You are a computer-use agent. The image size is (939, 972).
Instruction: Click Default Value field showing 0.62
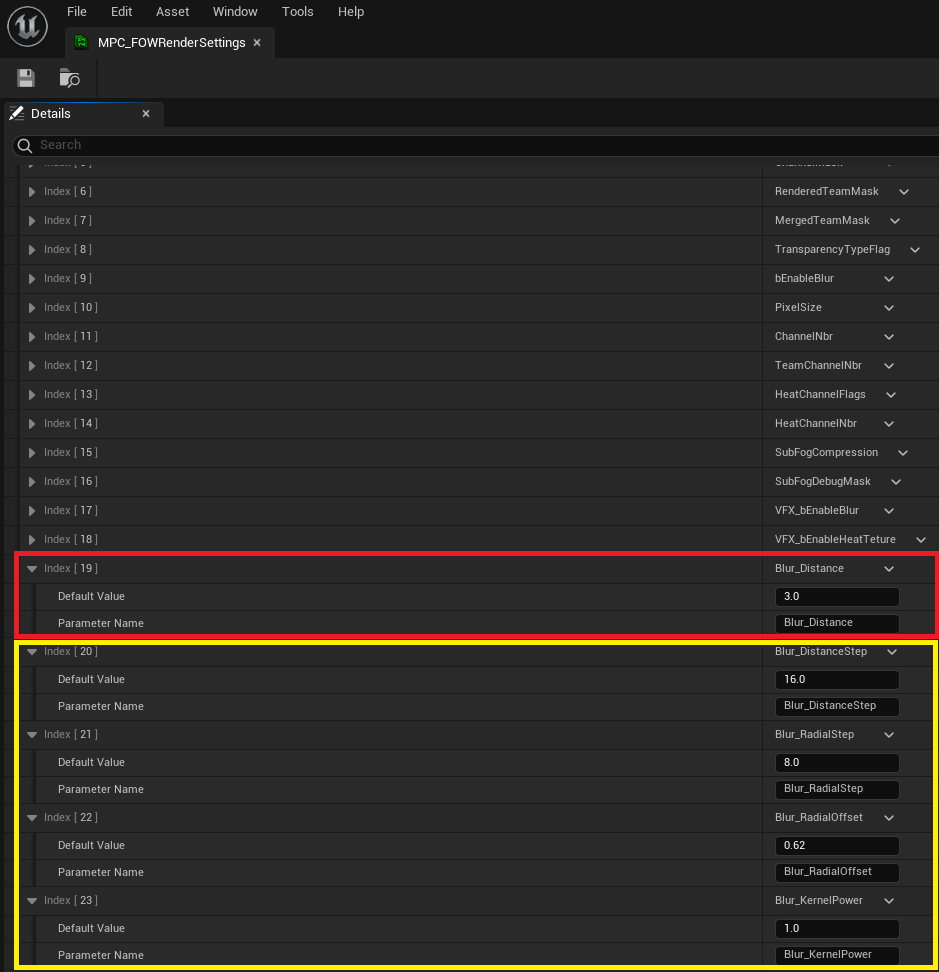pos(837,846)
